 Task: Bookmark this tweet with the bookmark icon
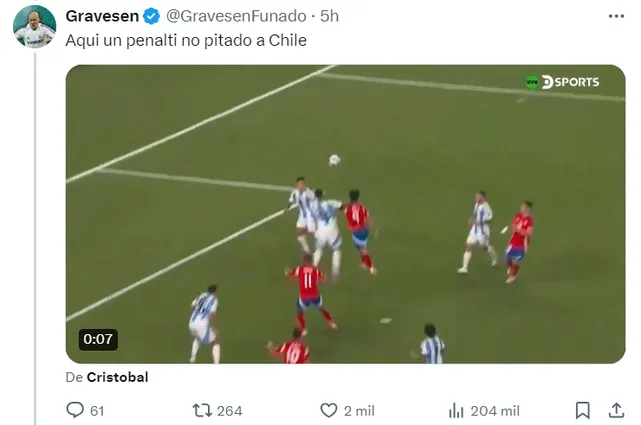coord(583,410)
